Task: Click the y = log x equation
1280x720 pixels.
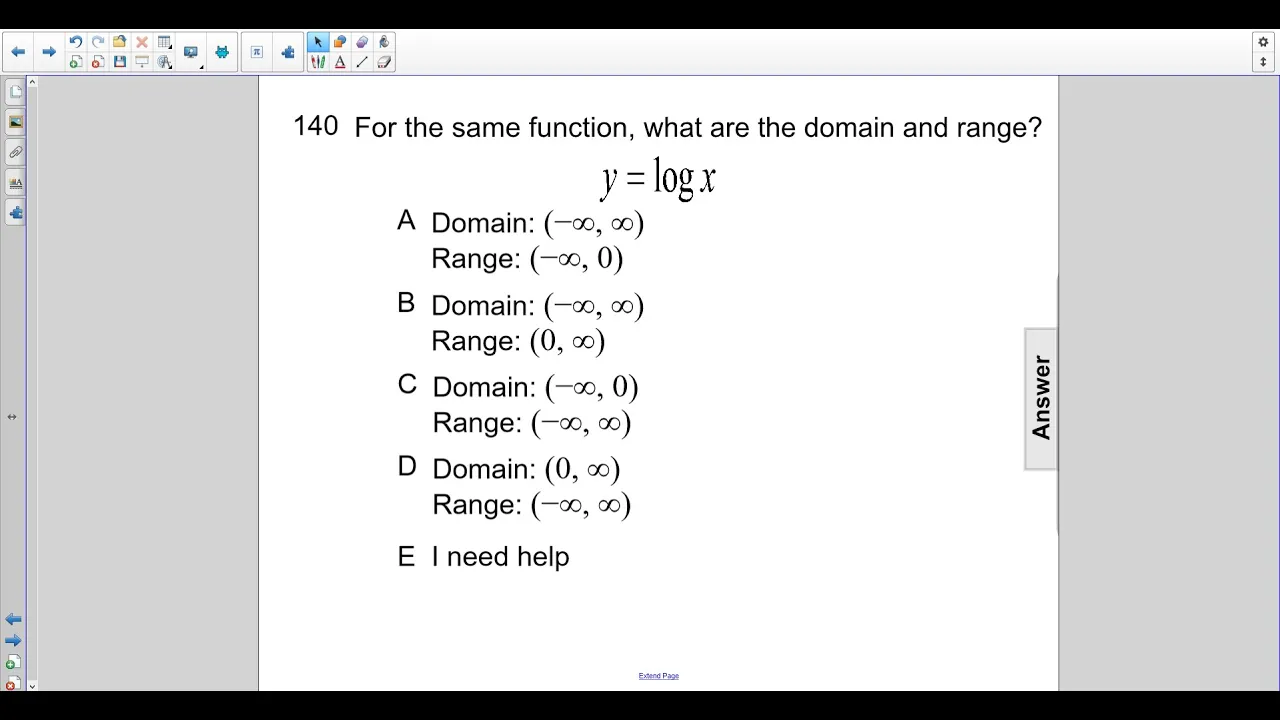Action: 658,179
